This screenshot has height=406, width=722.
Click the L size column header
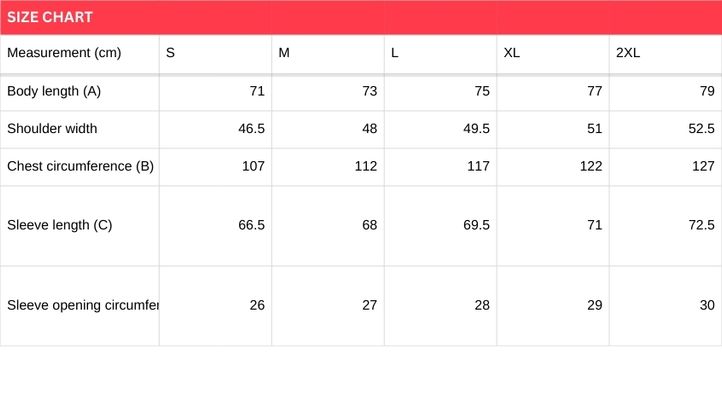point(395,53)
